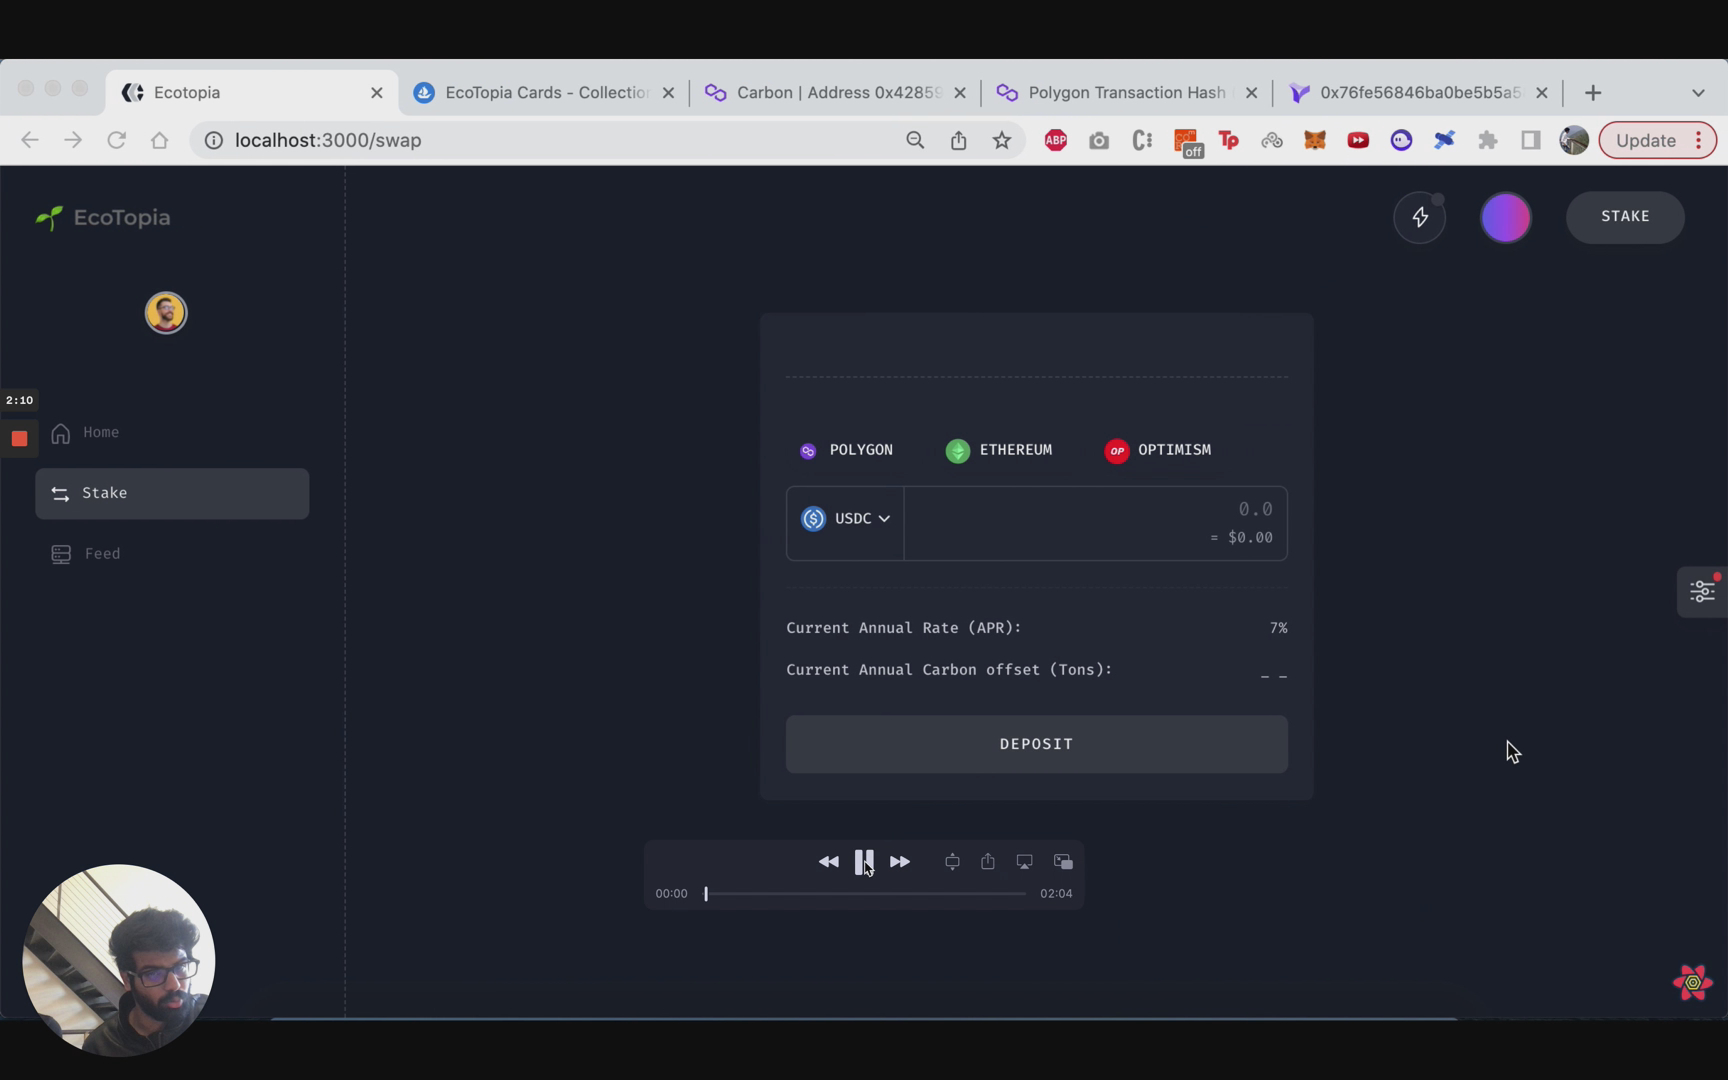
Task: Click the APR value 7%
Action: [x=1278, y=628]
